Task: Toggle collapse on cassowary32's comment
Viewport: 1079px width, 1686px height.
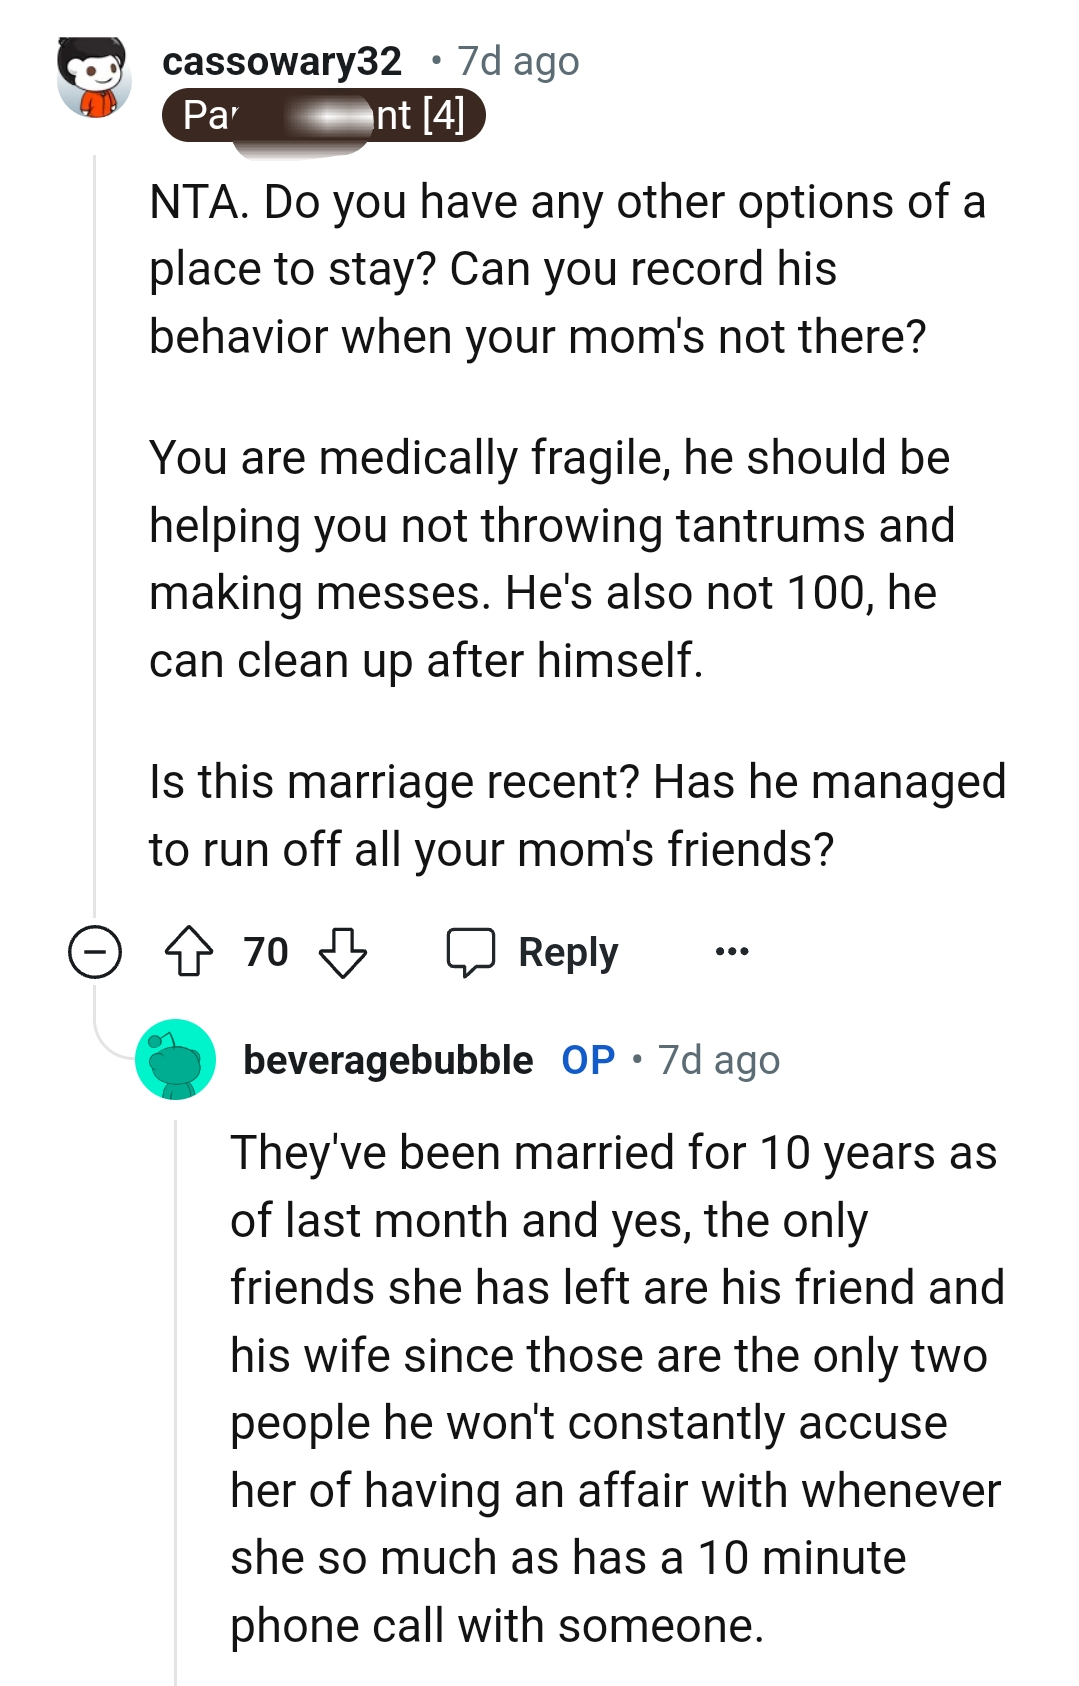Action: pos(93,952)
